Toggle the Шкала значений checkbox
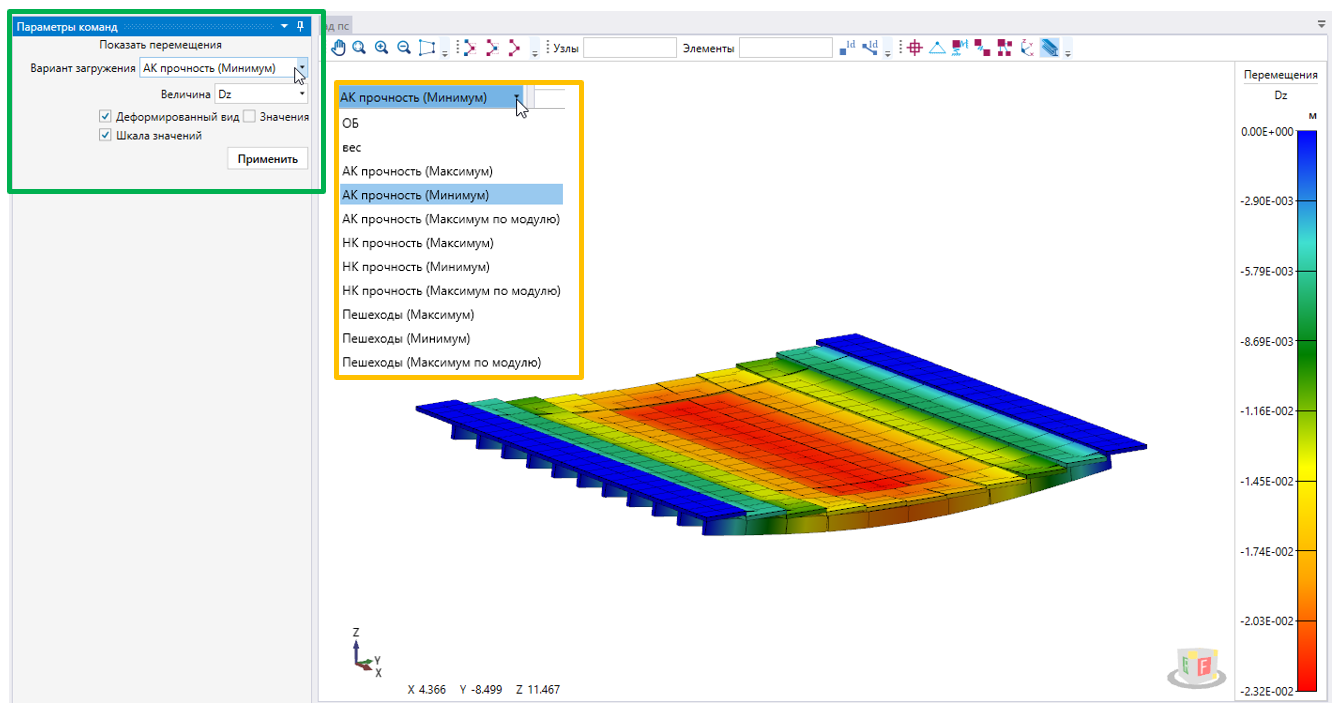The height and width of the screenshot is (712, 1344). 105,135
